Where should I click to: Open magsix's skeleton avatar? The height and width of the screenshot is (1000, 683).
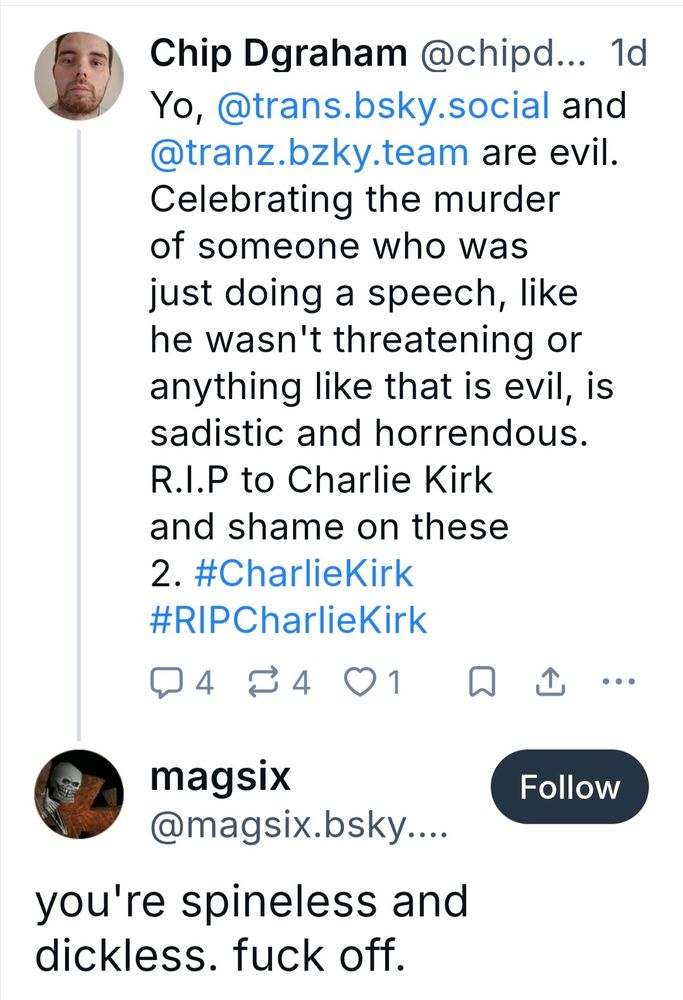click(x=80, y=794)
